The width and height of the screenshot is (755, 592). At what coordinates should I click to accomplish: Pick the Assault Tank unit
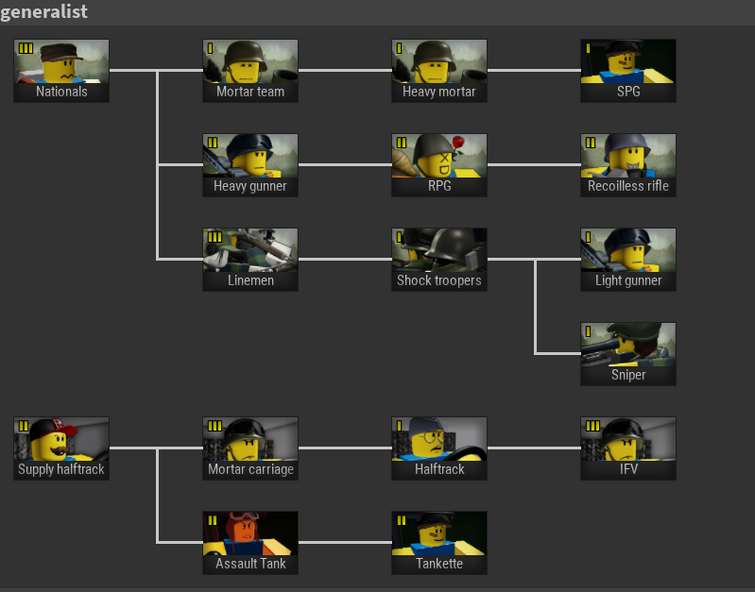click(x=250, y=543)
